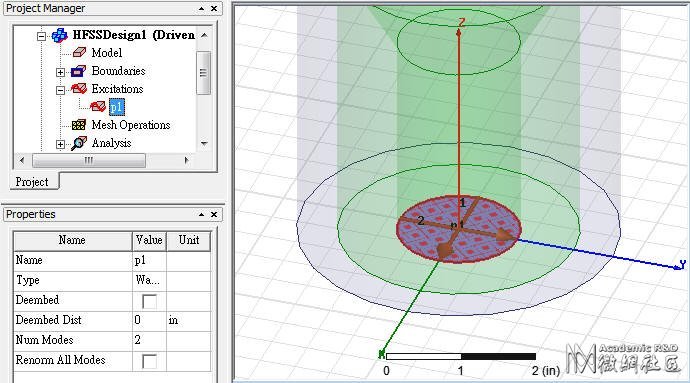Collapse the HFSSDesign1 tree node
The width and height of the screenshot is (690, 383).
coord(41,36)
